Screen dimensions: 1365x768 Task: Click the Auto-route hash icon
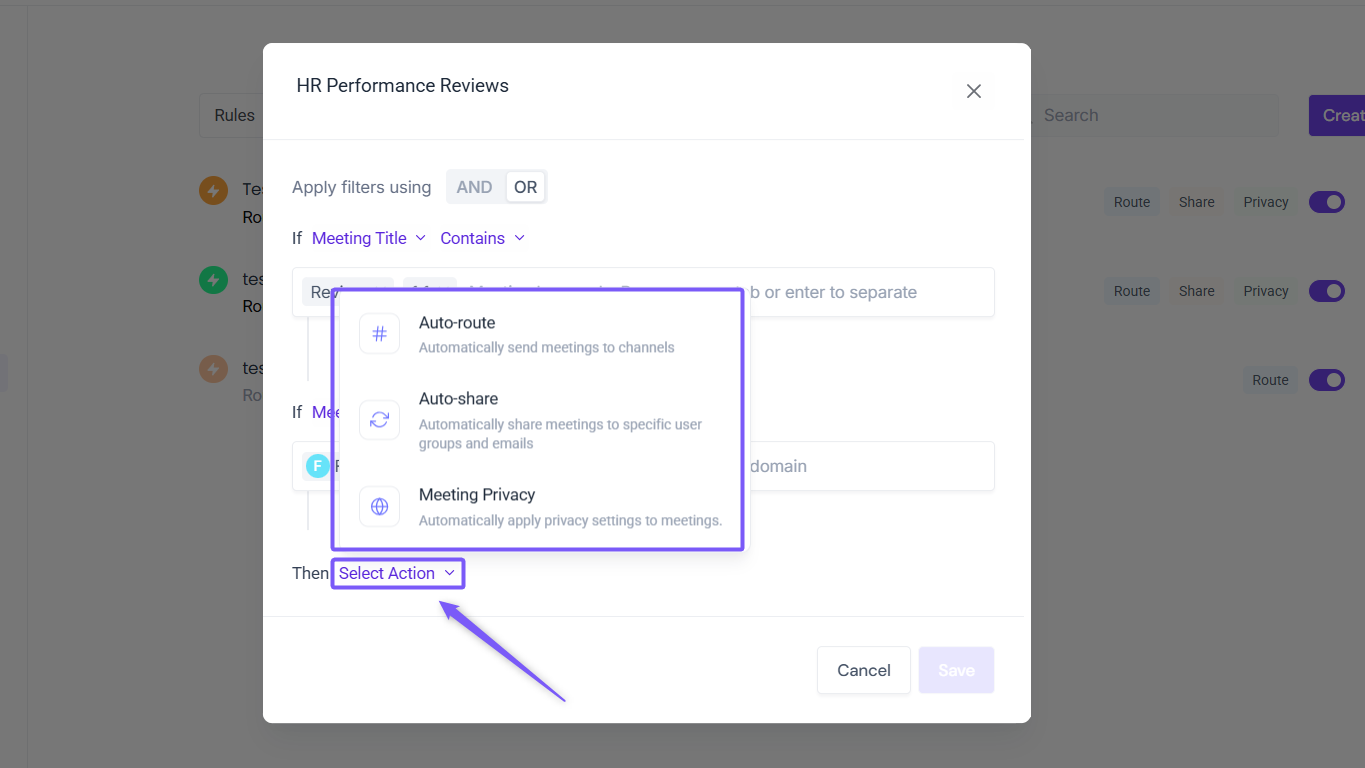(379, 334)
